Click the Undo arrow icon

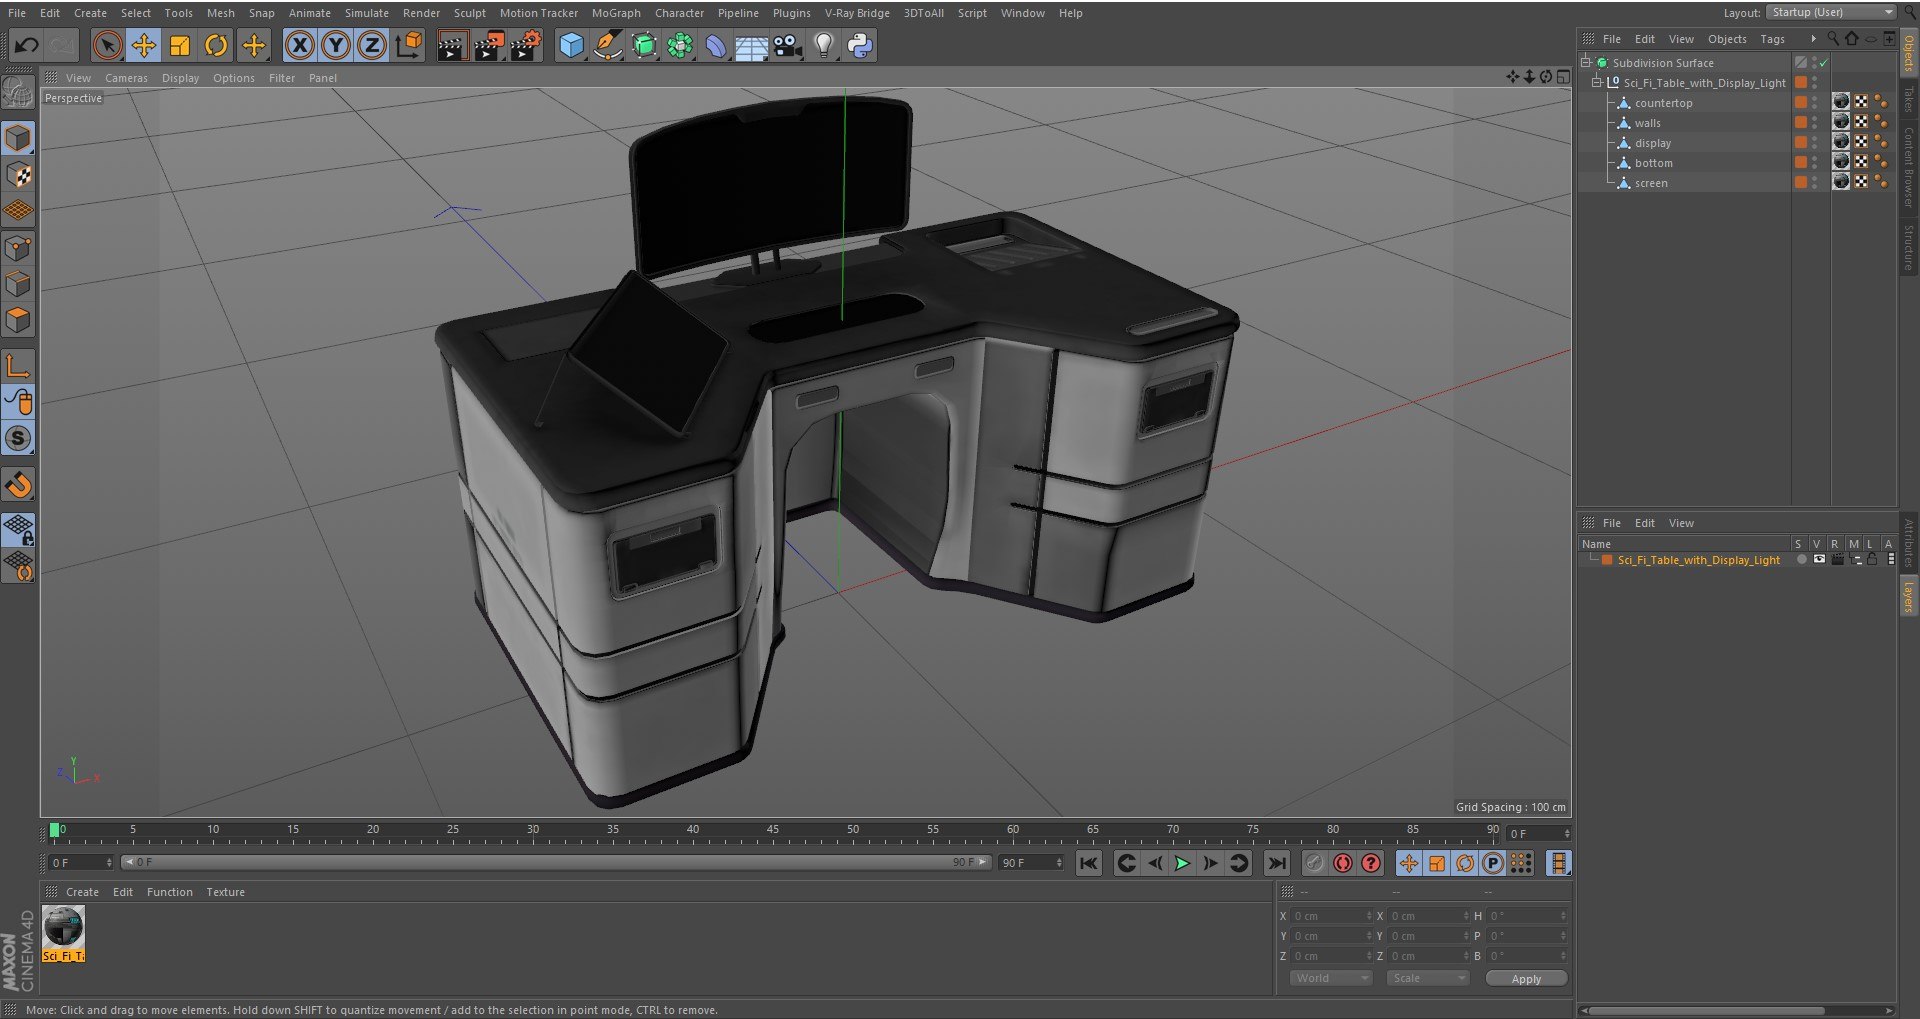[x=27, y=45]
